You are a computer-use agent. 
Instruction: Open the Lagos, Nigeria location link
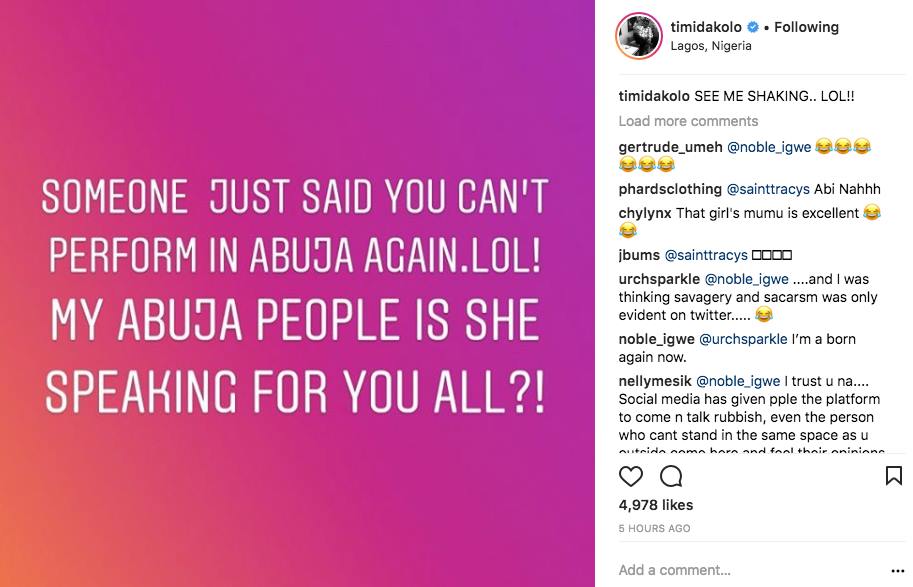[711, 46]
